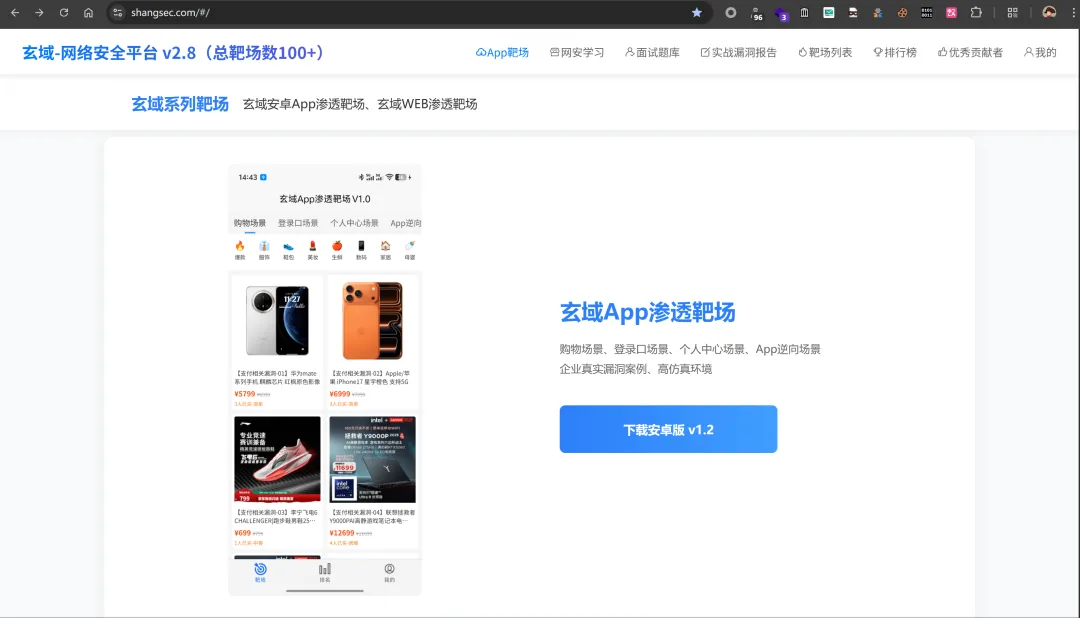1080x618 pixels.
Task: Open the orange iPhone17 product image
Action: (372, 321)
